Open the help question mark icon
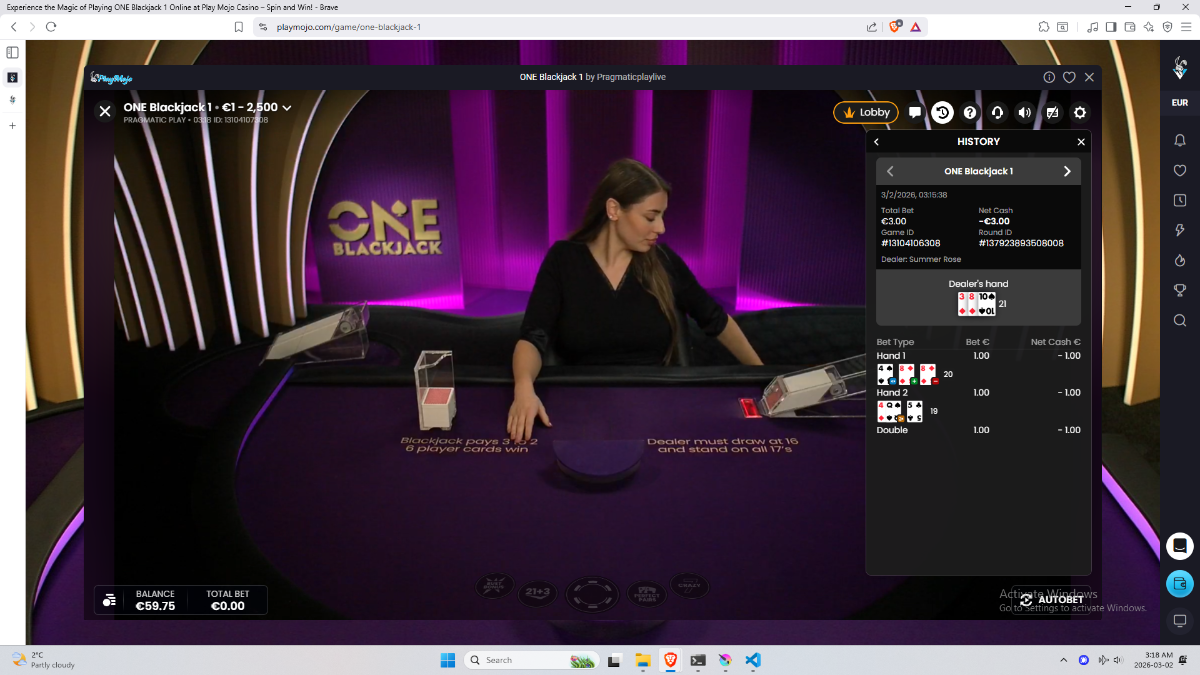 969,113
